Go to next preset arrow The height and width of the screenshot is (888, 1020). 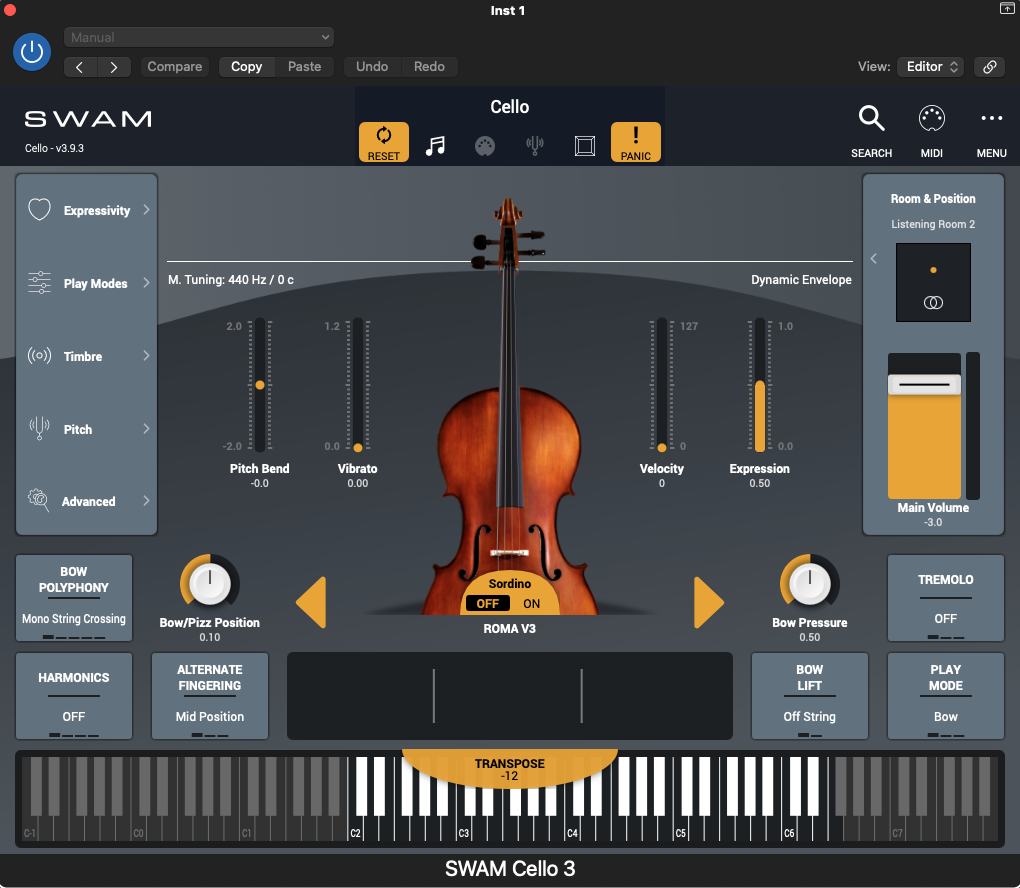(114, 67)
